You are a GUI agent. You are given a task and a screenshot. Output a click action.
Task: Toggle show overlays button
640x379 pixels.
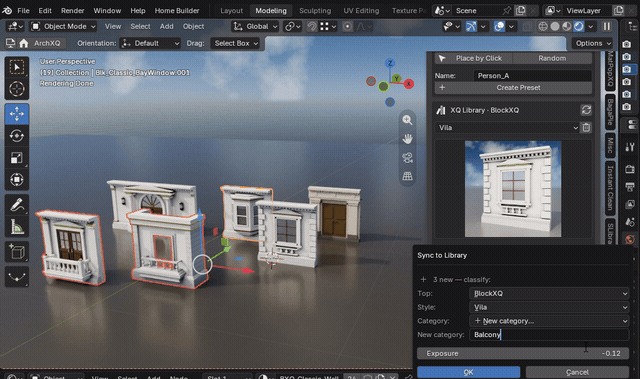point(499,27)
